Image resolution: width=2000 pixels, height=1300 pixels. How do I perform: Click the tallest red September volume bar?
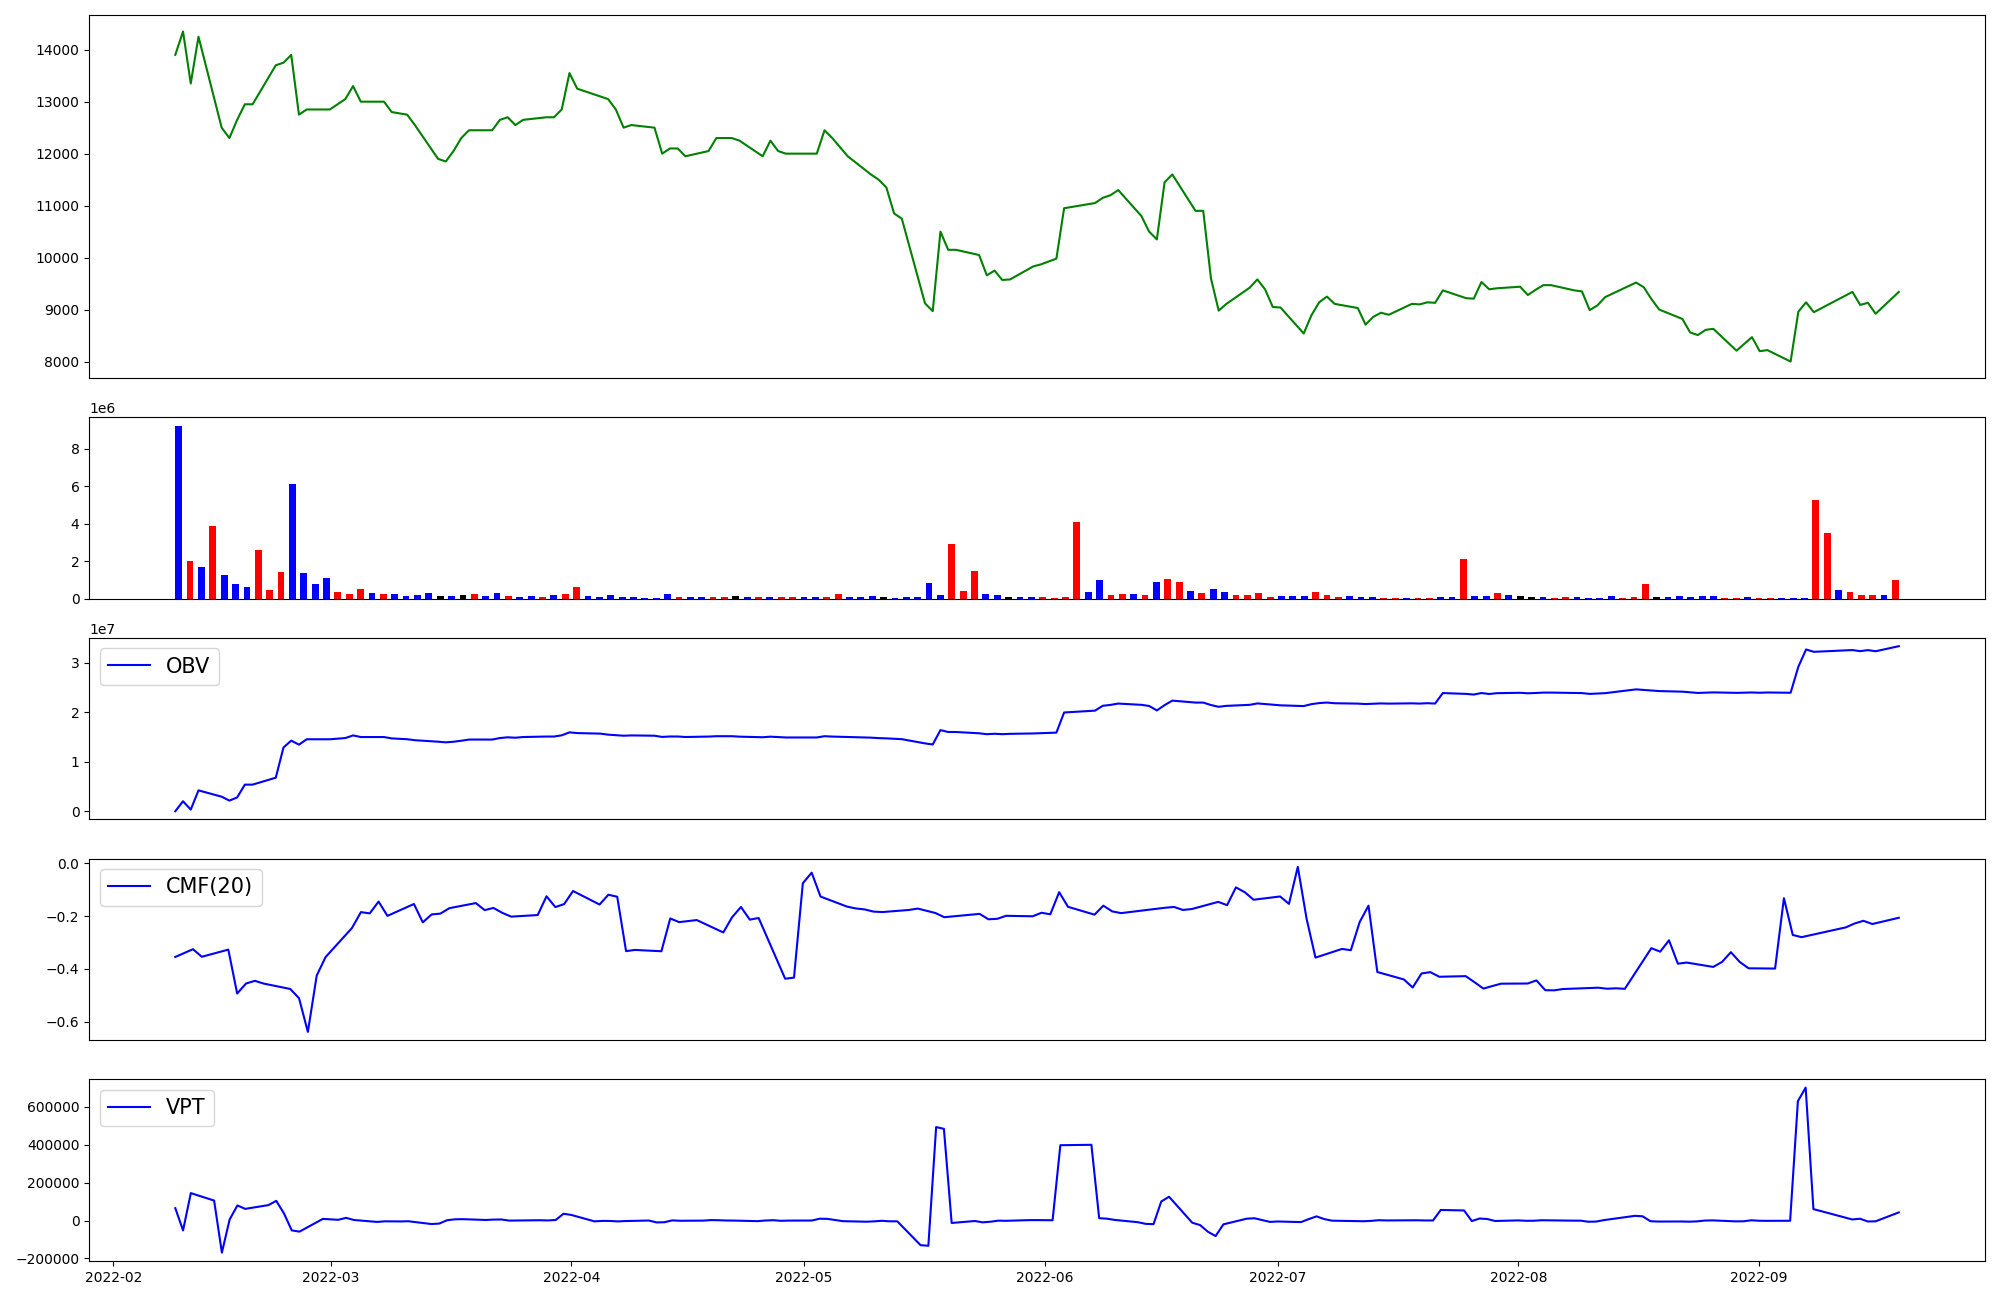1815,549
